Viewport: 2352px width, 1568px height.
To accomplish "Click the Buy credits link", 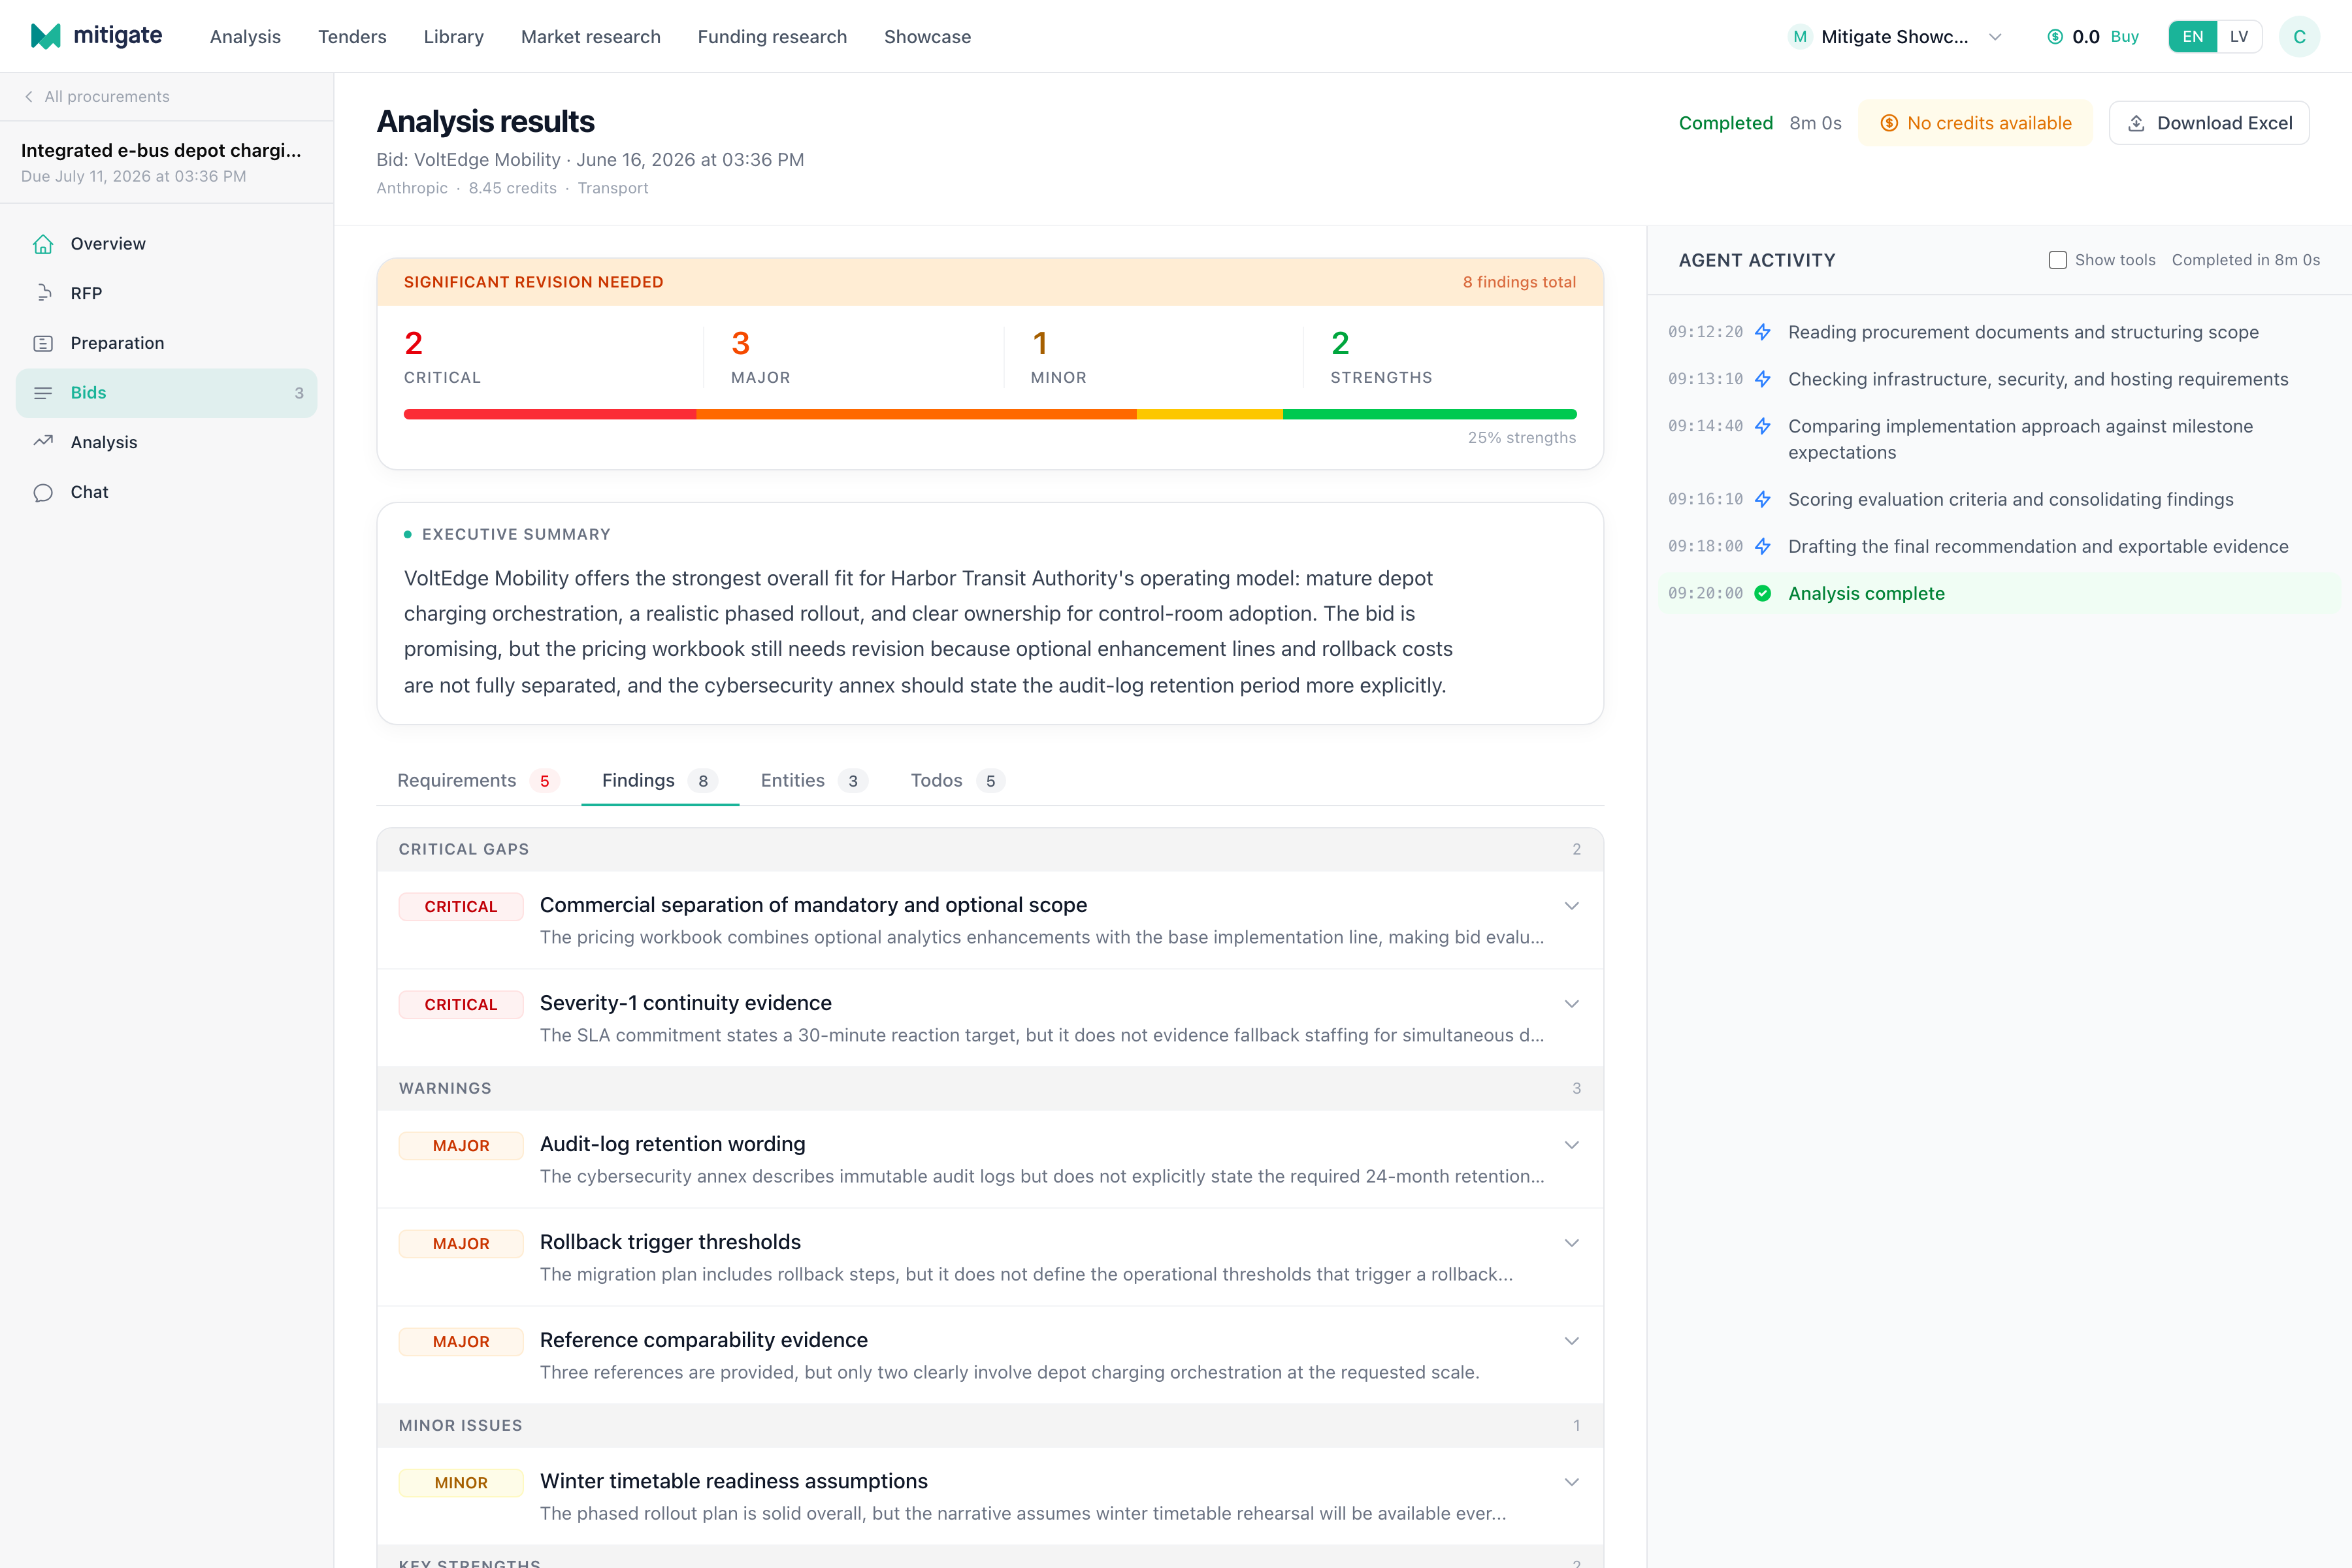I will [x=2124, y=37].
